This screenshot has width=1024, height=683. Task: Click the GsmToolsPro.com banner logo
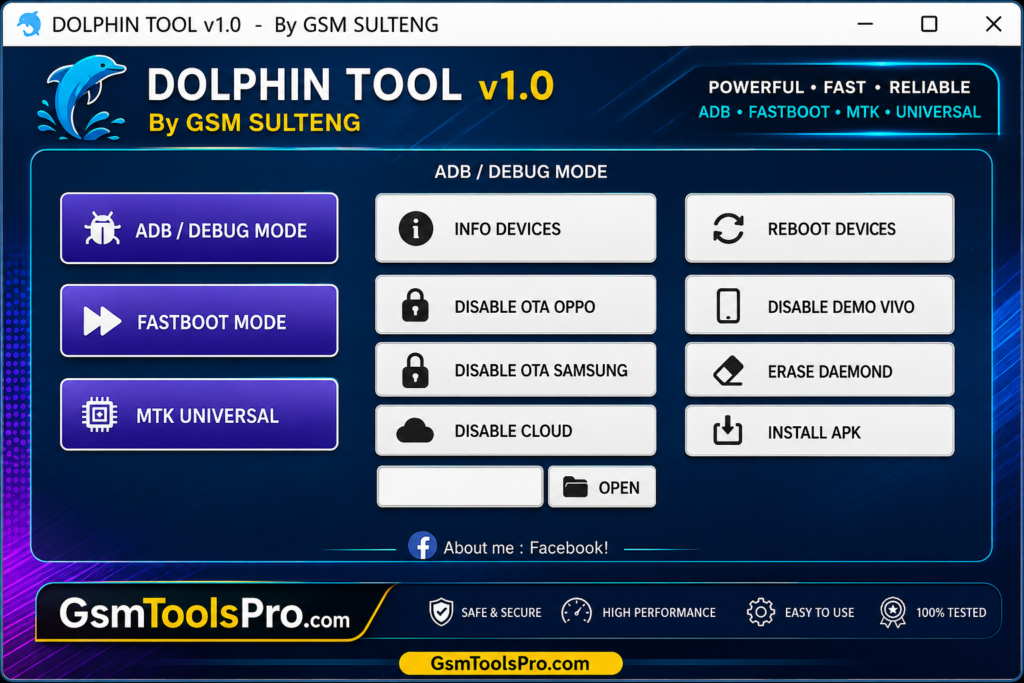tap(205, 613)
